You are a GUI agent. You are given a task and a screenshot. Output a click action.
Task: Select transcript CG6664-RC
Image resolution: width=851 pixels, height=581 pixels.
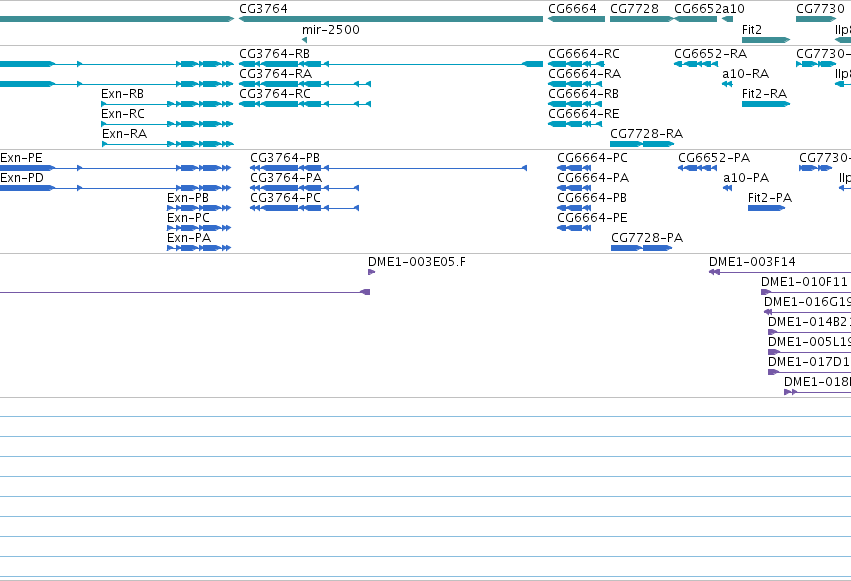coord(576,64)
